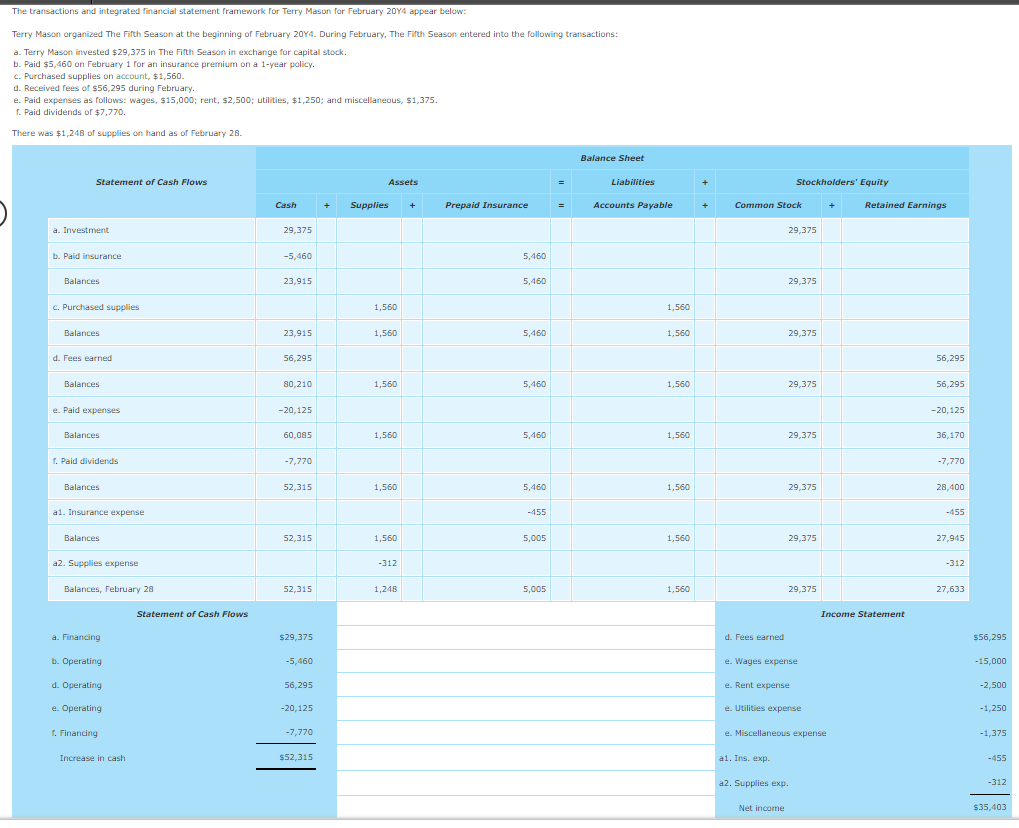Click the 56,295 Fees earned cash amount
Image resolution: width=1019 pixels, height=828 pixels.
299,358
